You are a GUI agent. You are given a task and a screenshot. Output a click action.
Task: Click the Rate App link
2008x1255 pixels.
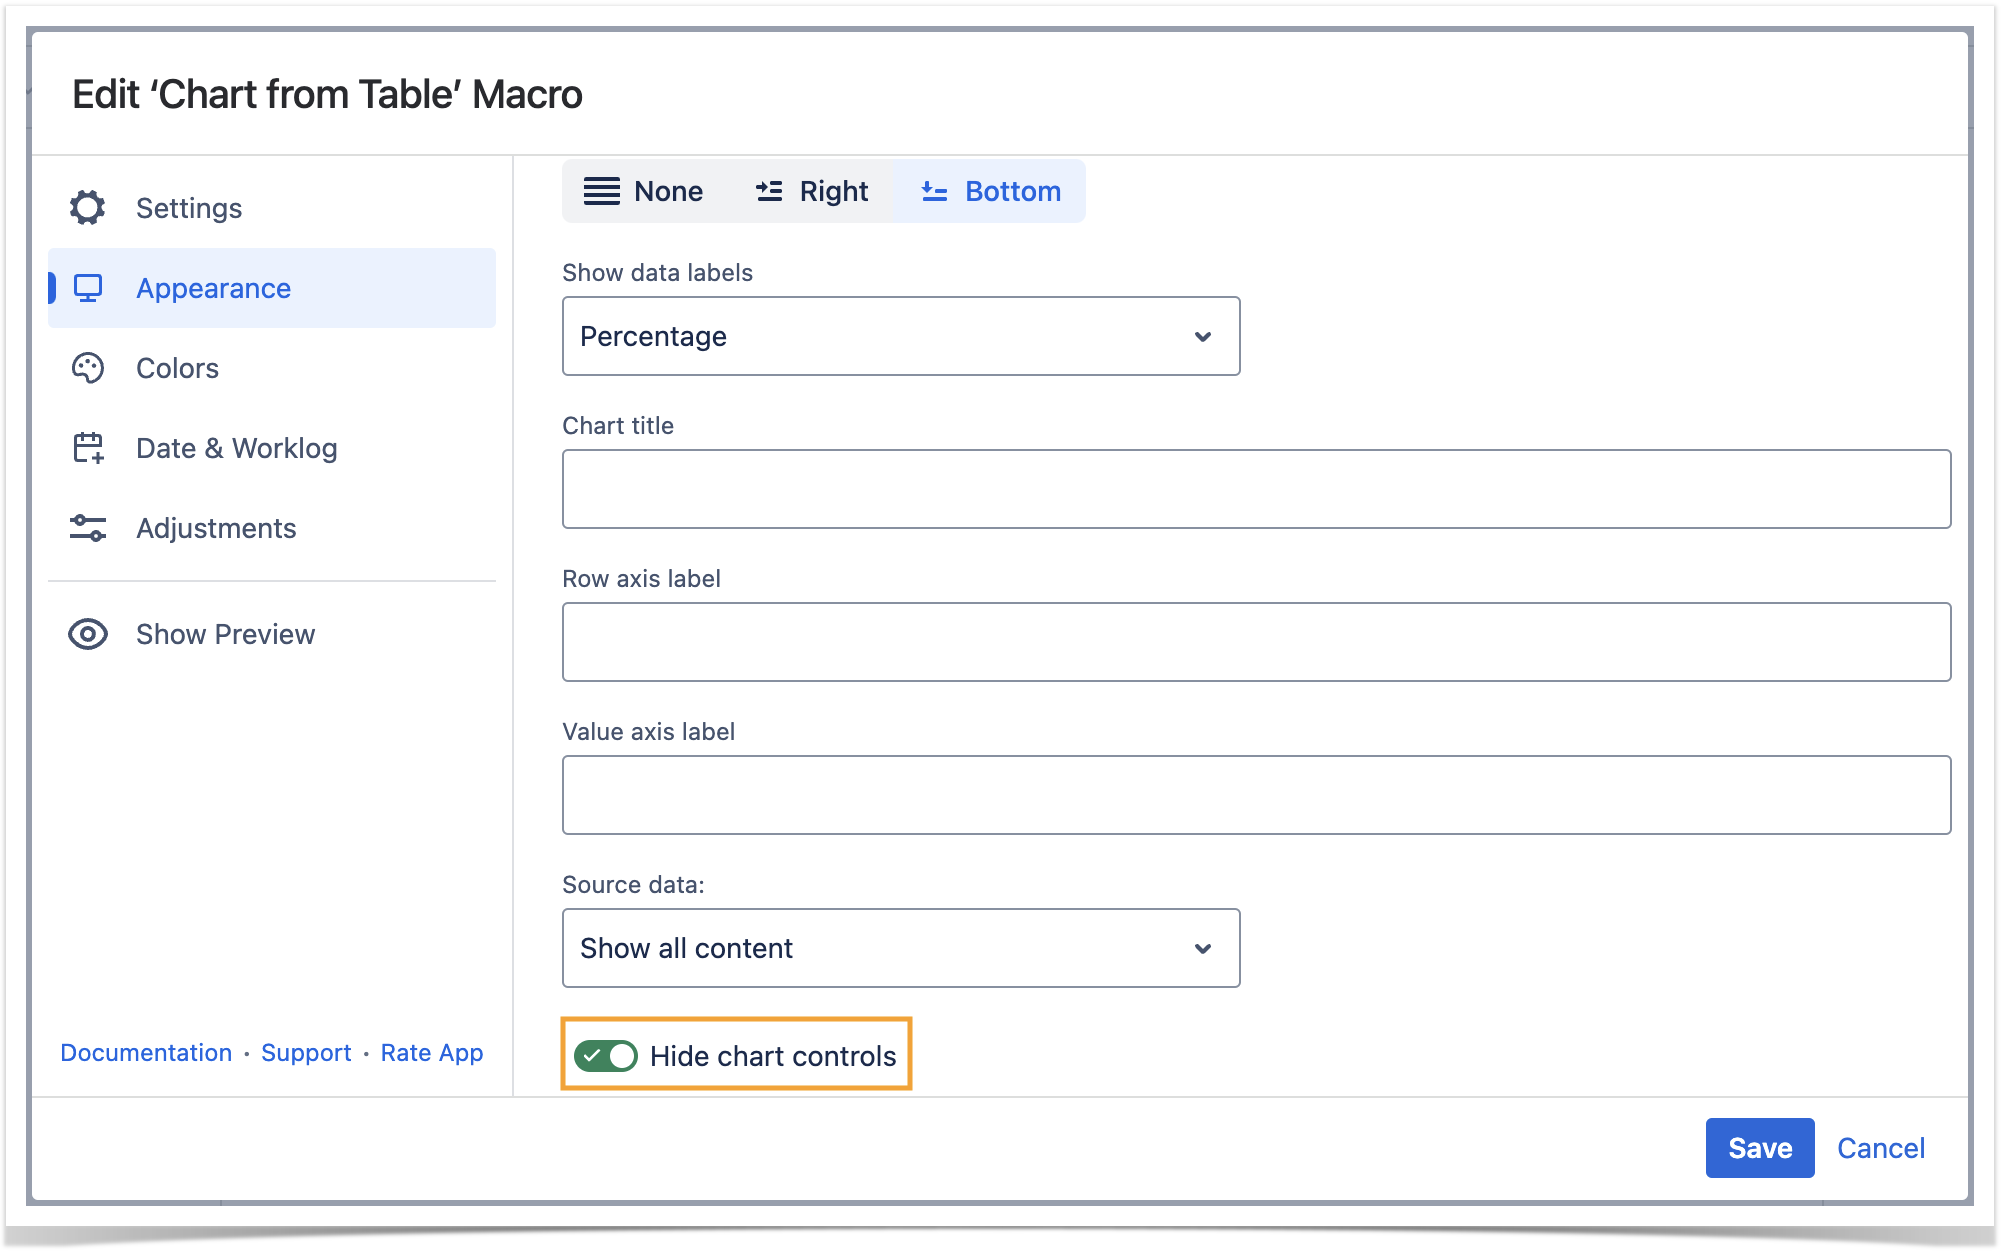[432, 1053]
